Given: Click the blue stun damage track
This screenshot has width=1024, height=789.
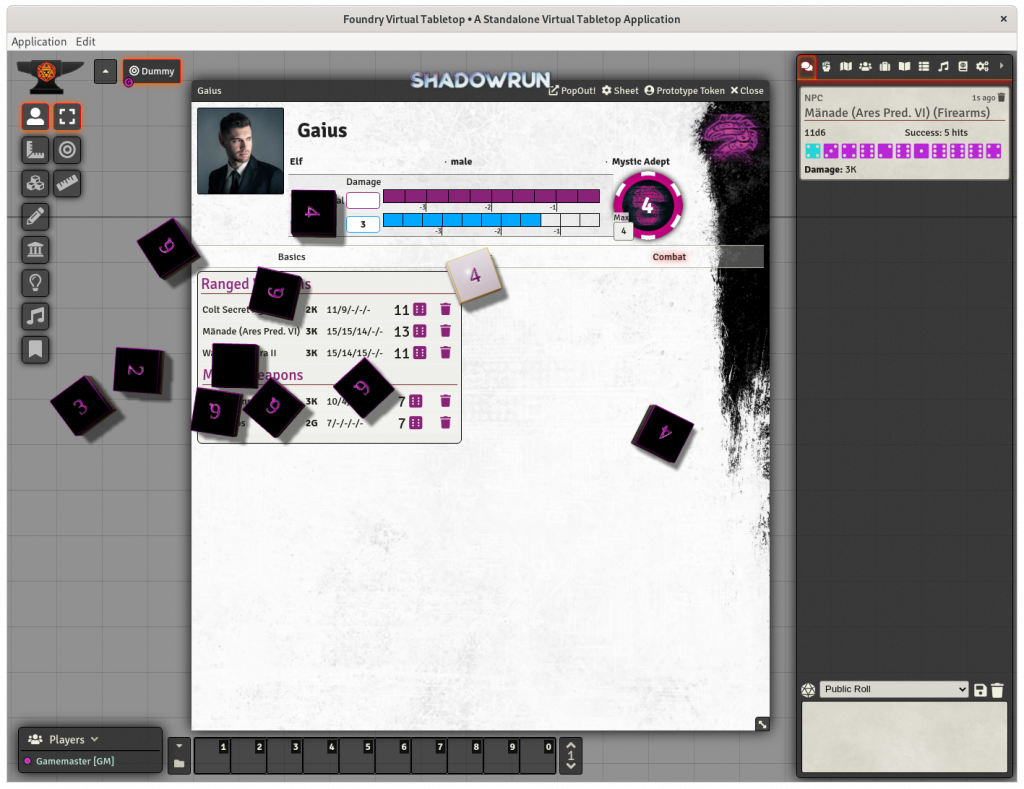Looking at the screenshot, I should [491, 220].
